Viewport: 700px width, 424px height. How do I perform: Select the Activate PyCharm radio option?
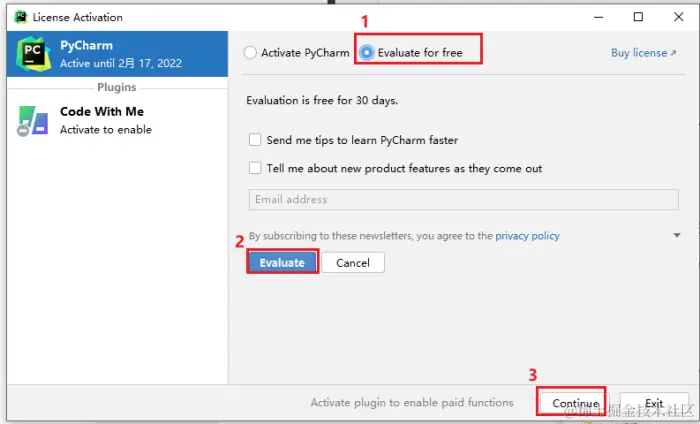point(250,53)
